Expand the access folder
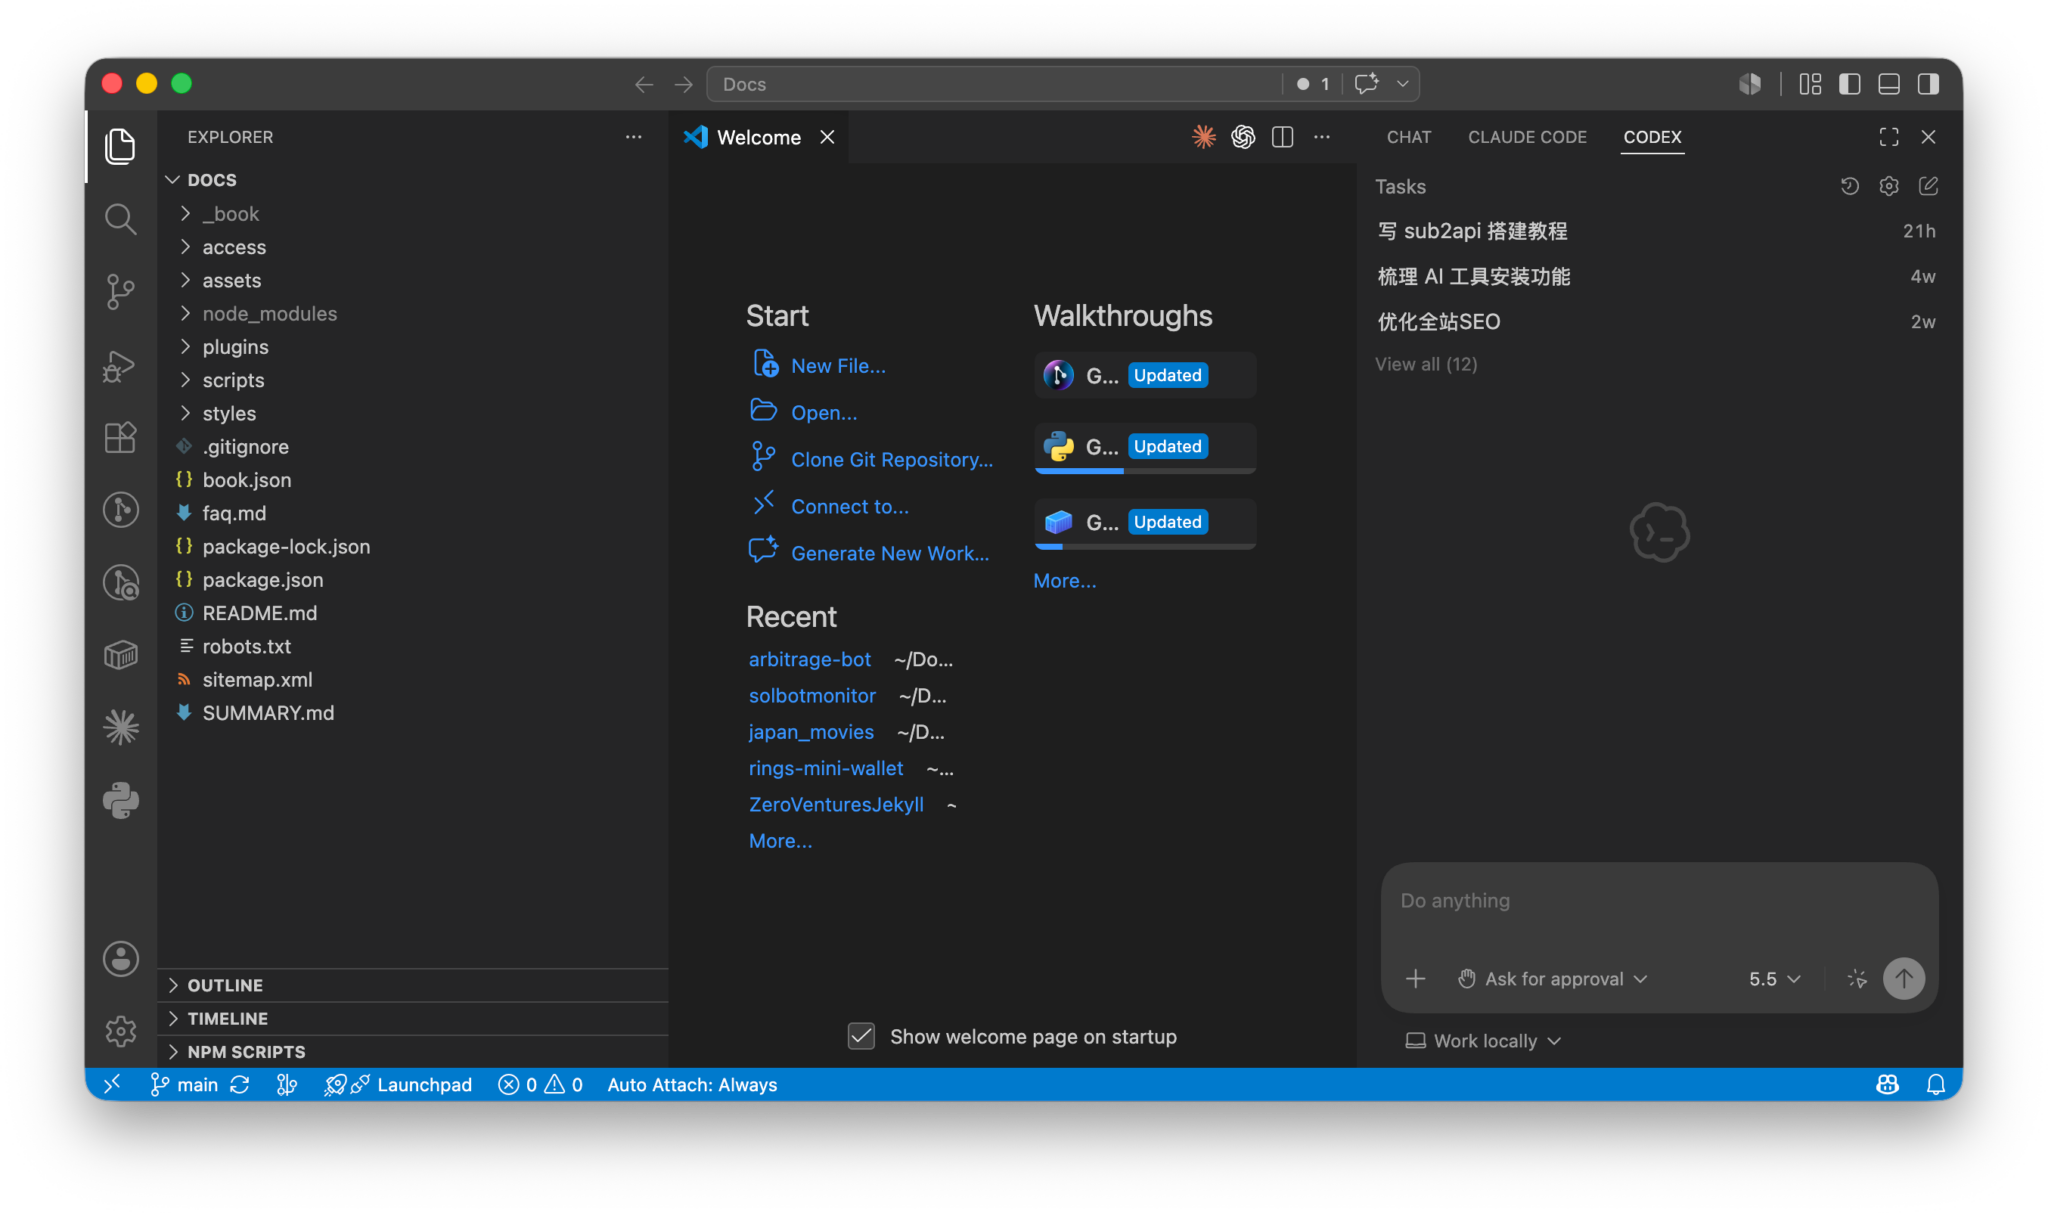This screenshot has width=2048, height=1213. tap(234, 246)
